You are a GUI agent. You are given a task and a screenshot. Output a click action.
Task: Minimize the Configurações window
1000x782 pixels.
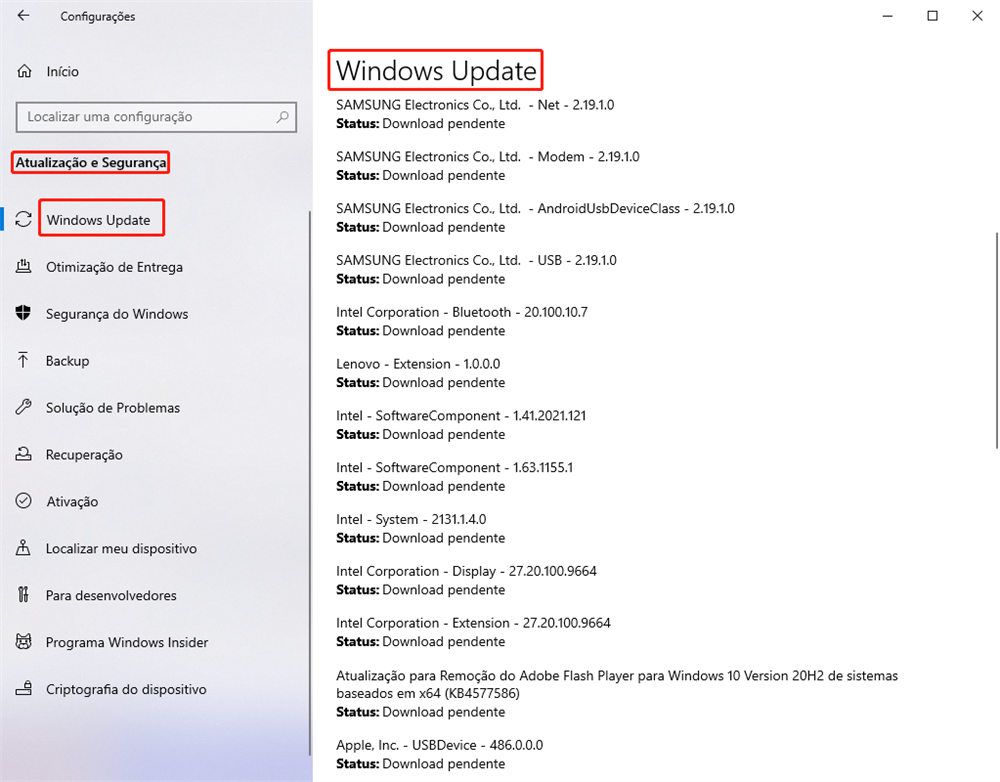(x=887, y=15)
